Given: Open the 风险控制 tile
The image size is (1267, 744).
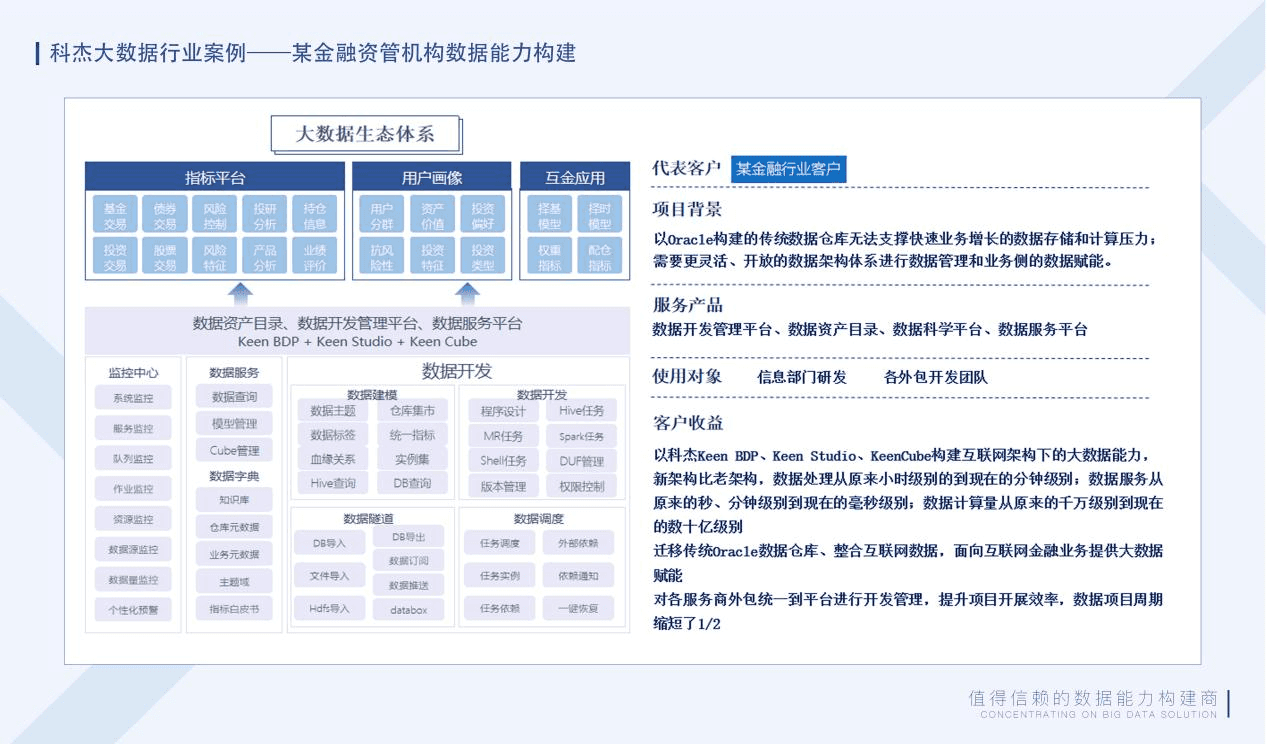Looking at the screenshot, I should (x=215, y=216).
